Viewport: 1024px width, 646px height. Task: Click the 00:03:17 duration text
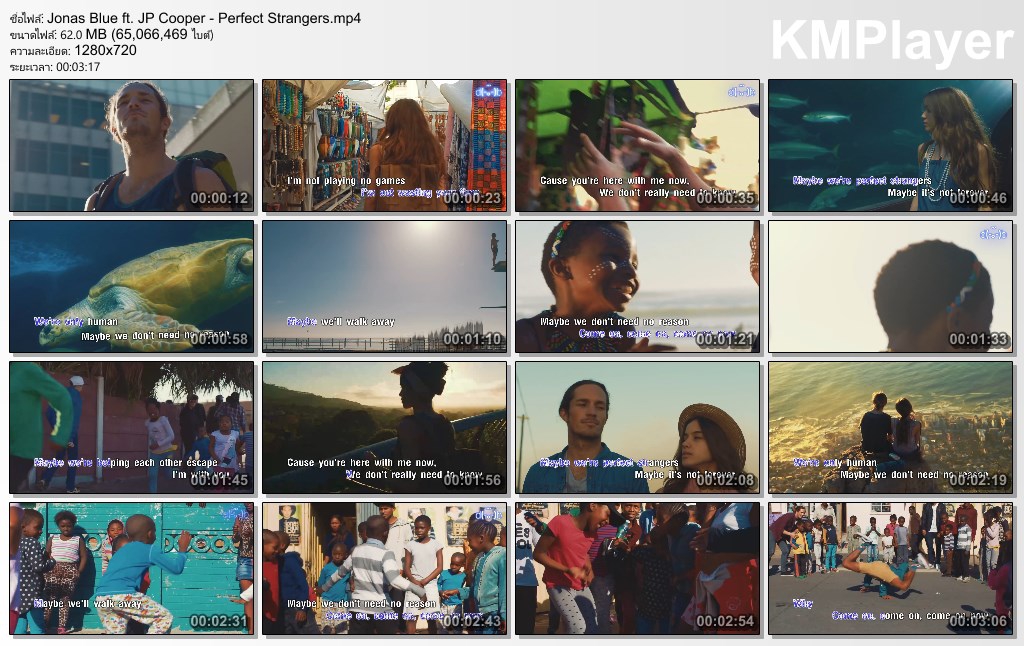[x=78, y=67]
